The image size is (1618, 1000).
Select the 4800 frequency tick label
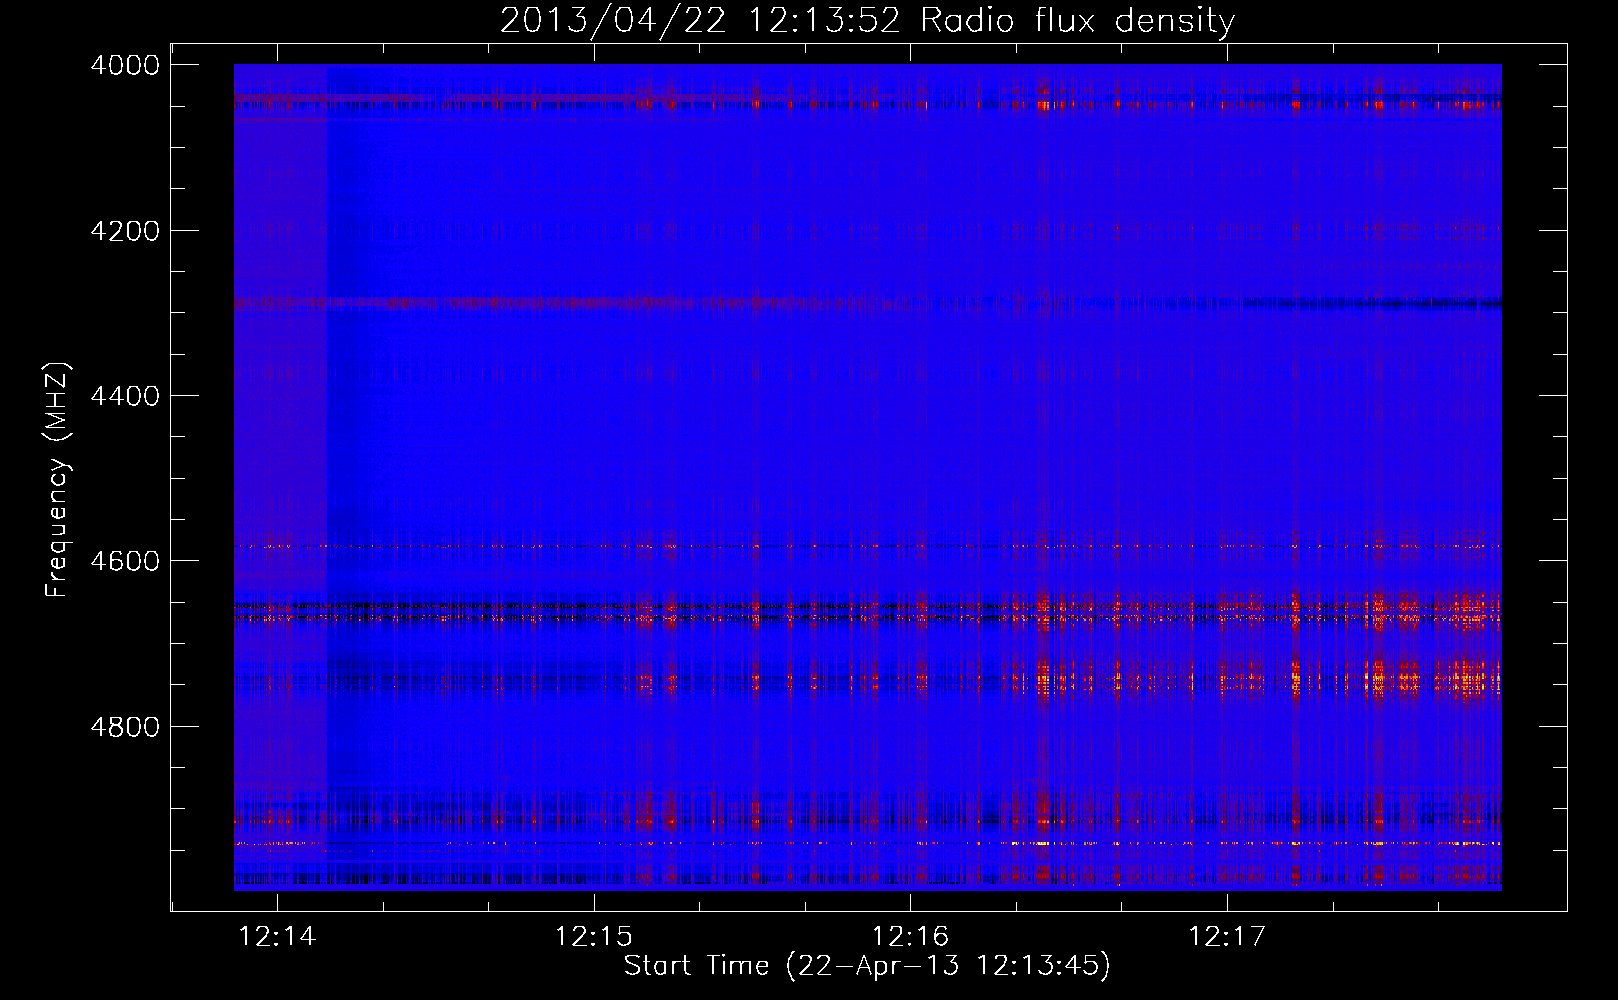[x=125, y=726]
